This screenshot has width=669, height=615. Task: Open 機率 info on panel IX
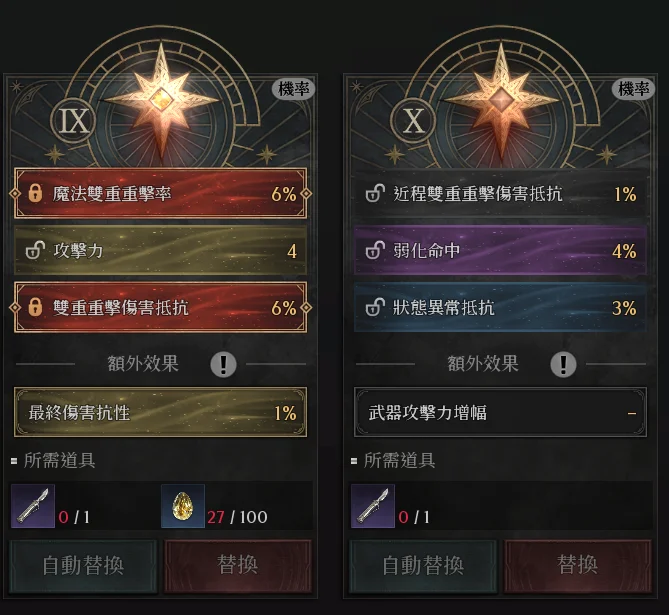pyautogui.click(x=294, y=89)
